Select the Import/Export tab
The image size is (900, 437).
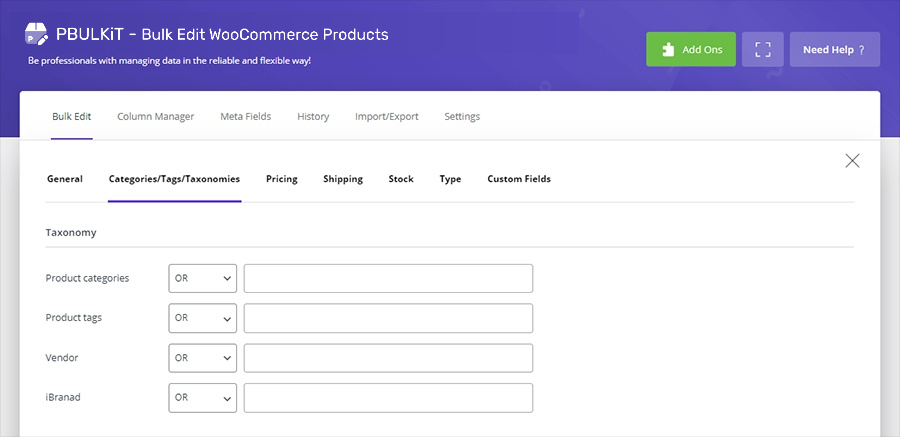pos(386,117)
